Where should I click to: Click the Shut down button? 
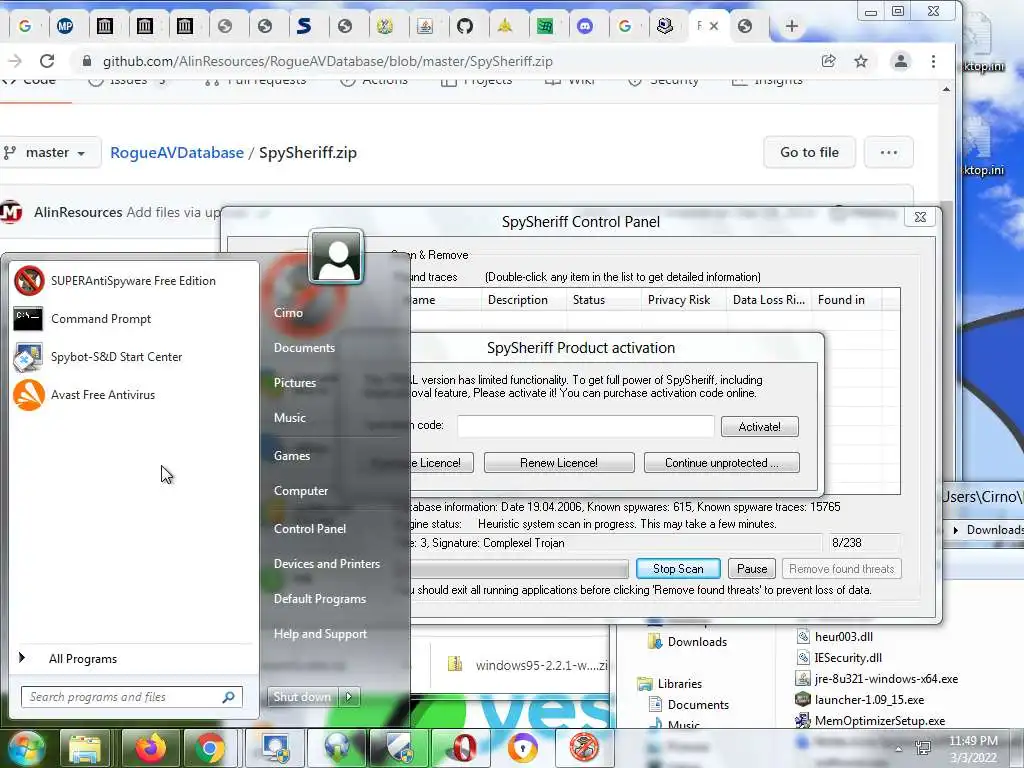click(302, 697)
